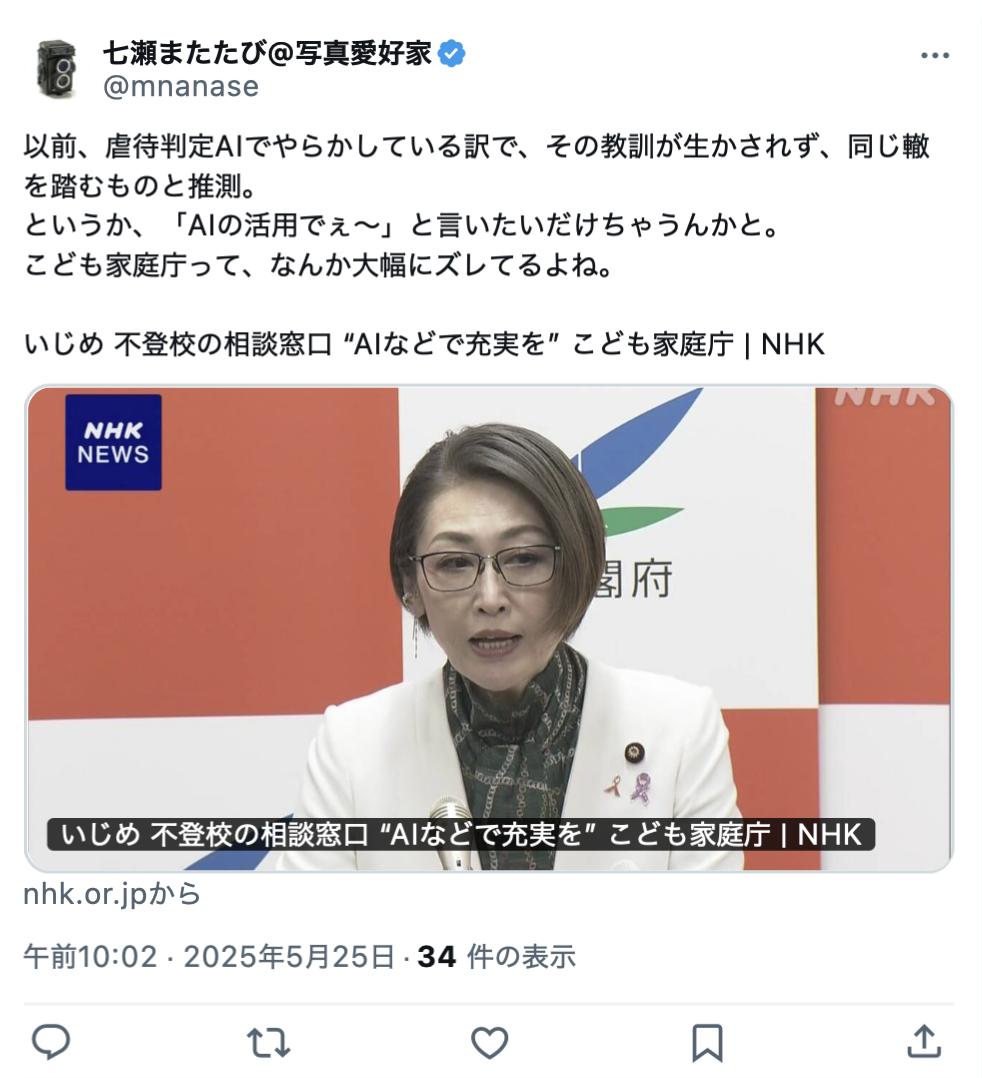The image size is (982, 1078).
Task: Open the camera profile avatar
Action: click(57, 69)
